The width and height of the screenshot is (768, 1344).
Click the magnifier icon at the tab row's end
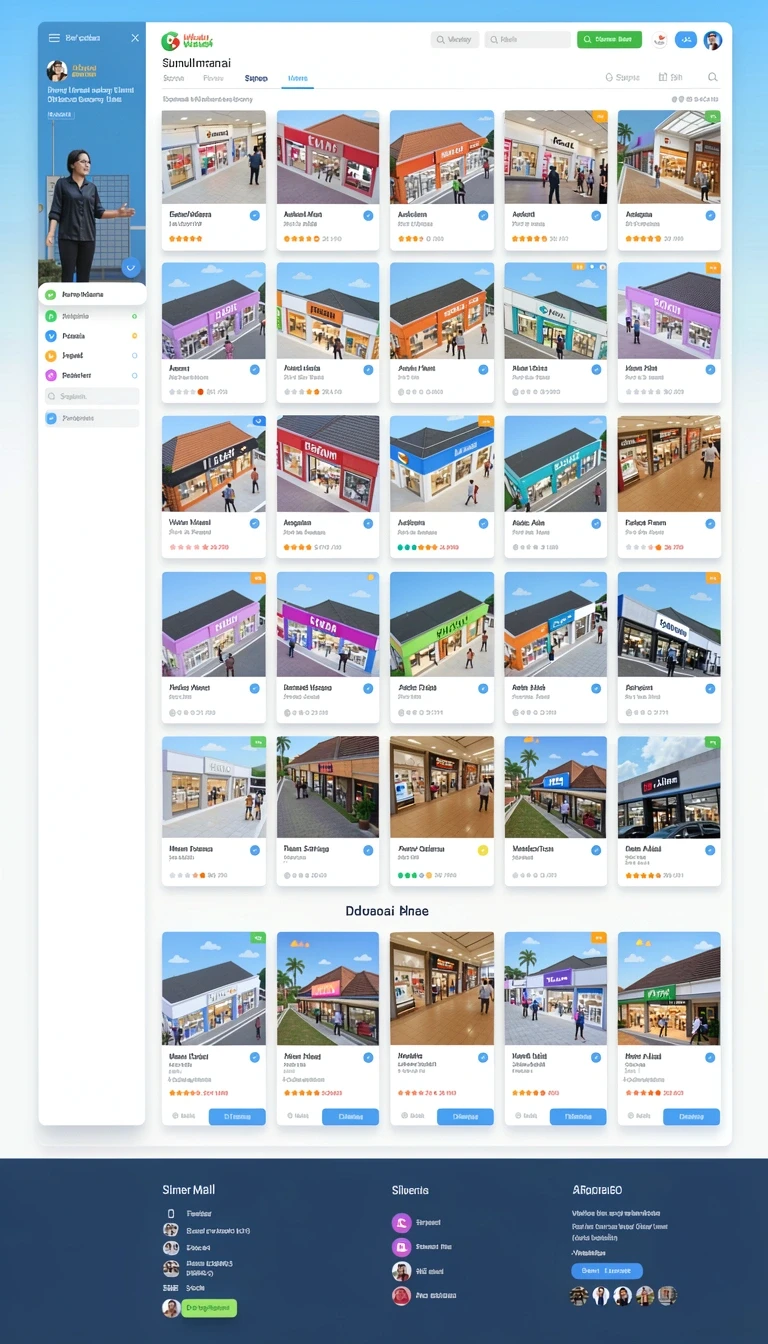click(713, 77)
